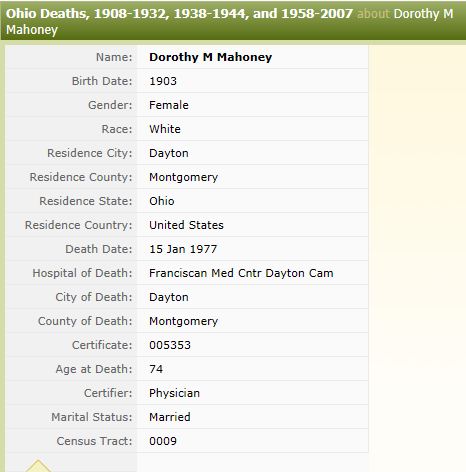
Task: Click the name value Dorothy M Mahoney
Action: pos(210,57)
